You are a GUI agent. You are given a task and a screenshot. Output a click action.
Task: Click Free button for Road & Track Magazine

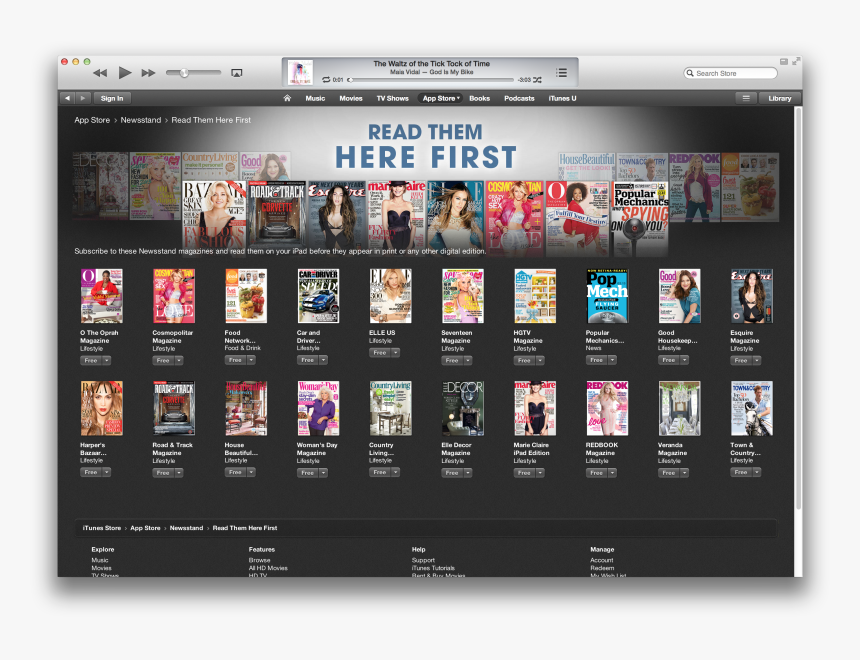coord(163,472)
